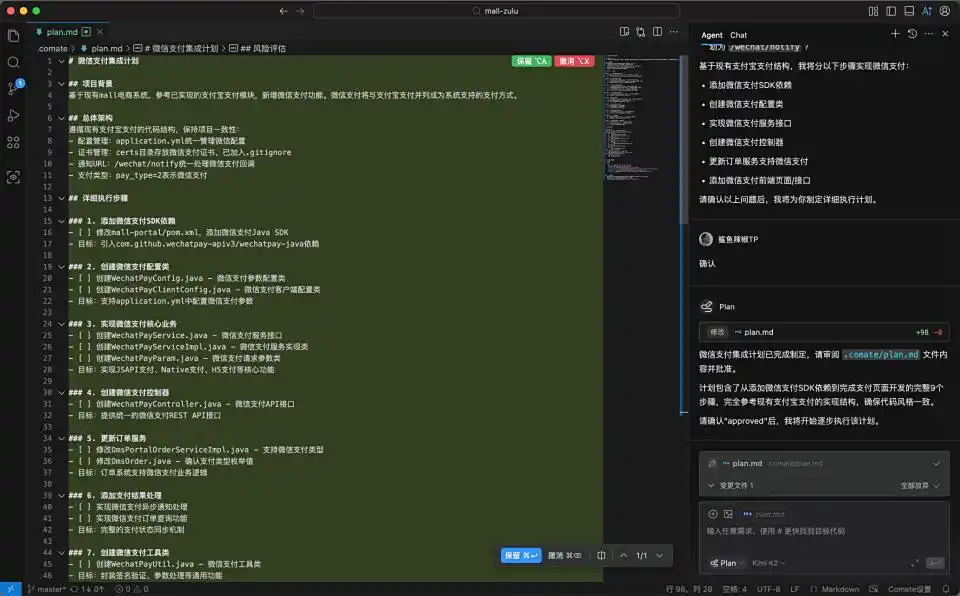Screen dimensions: 960x596
Task: Open the Kimi K2 model selector
Action: pyautogui.click(x=766, y=563)
